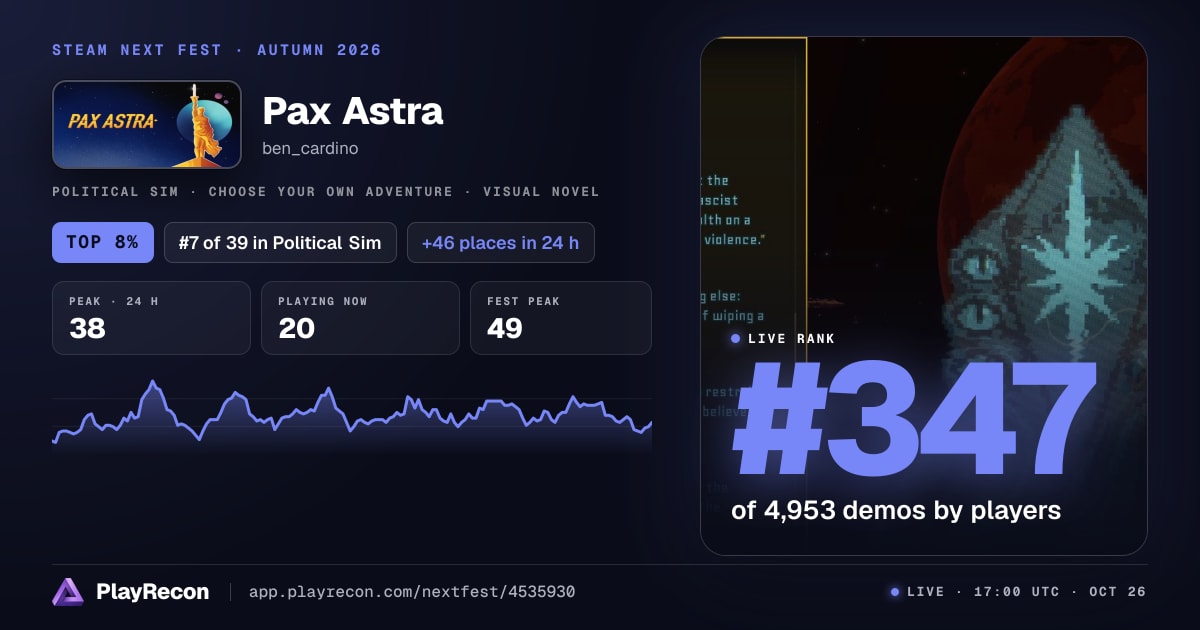Click the #347 live rank number

914,420
